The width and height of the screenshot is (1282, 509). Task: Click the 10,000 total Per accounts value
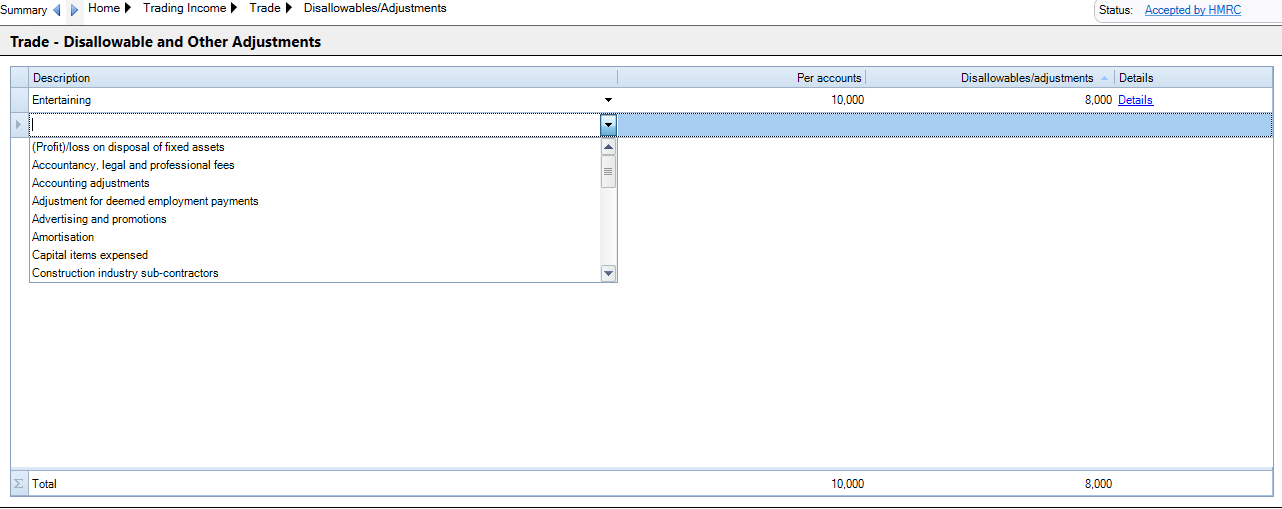pyautogui.click(x=847, y=484)
